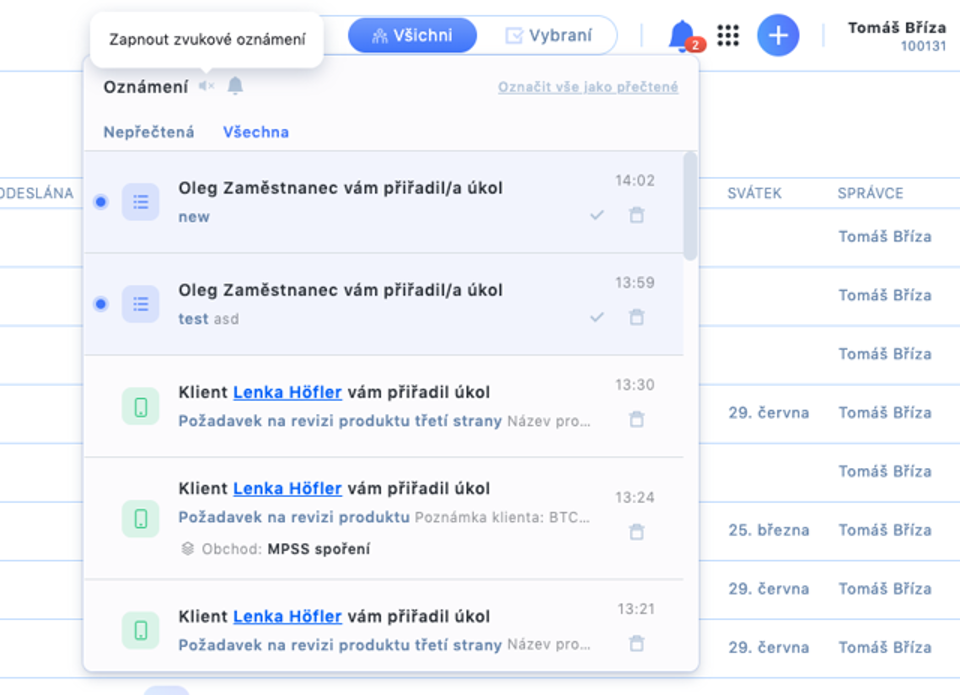Delete the 13:24 notification with trash icon
This screenshot has height=696, width=960.
coord(636,532)
